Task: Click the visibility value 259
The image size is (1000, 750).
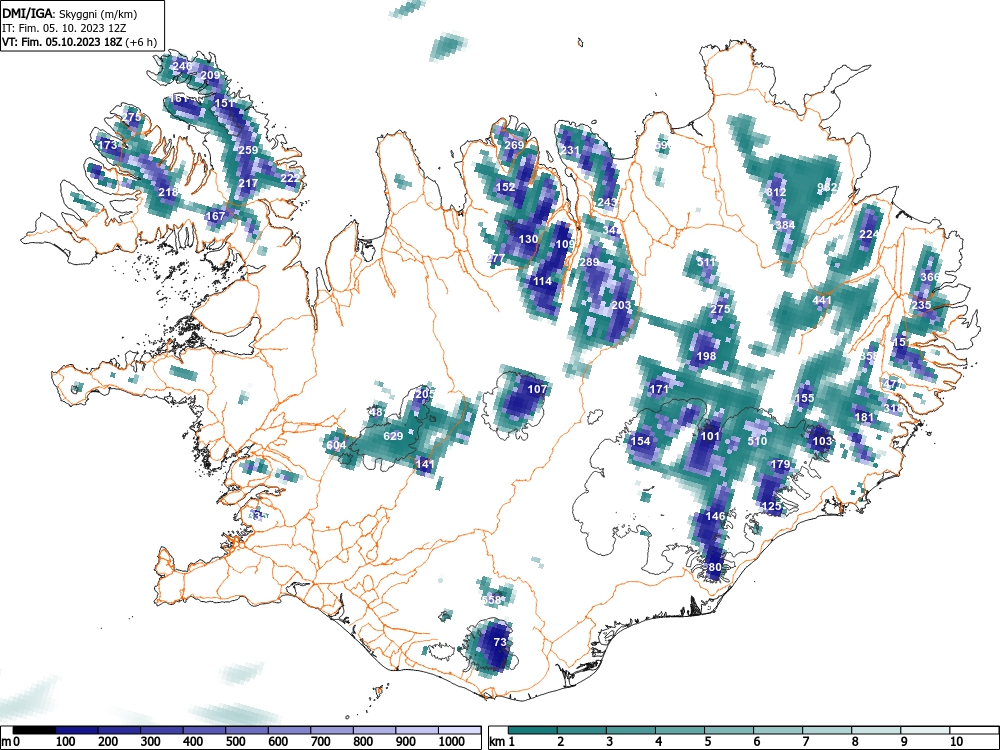Action: (247, 151)
